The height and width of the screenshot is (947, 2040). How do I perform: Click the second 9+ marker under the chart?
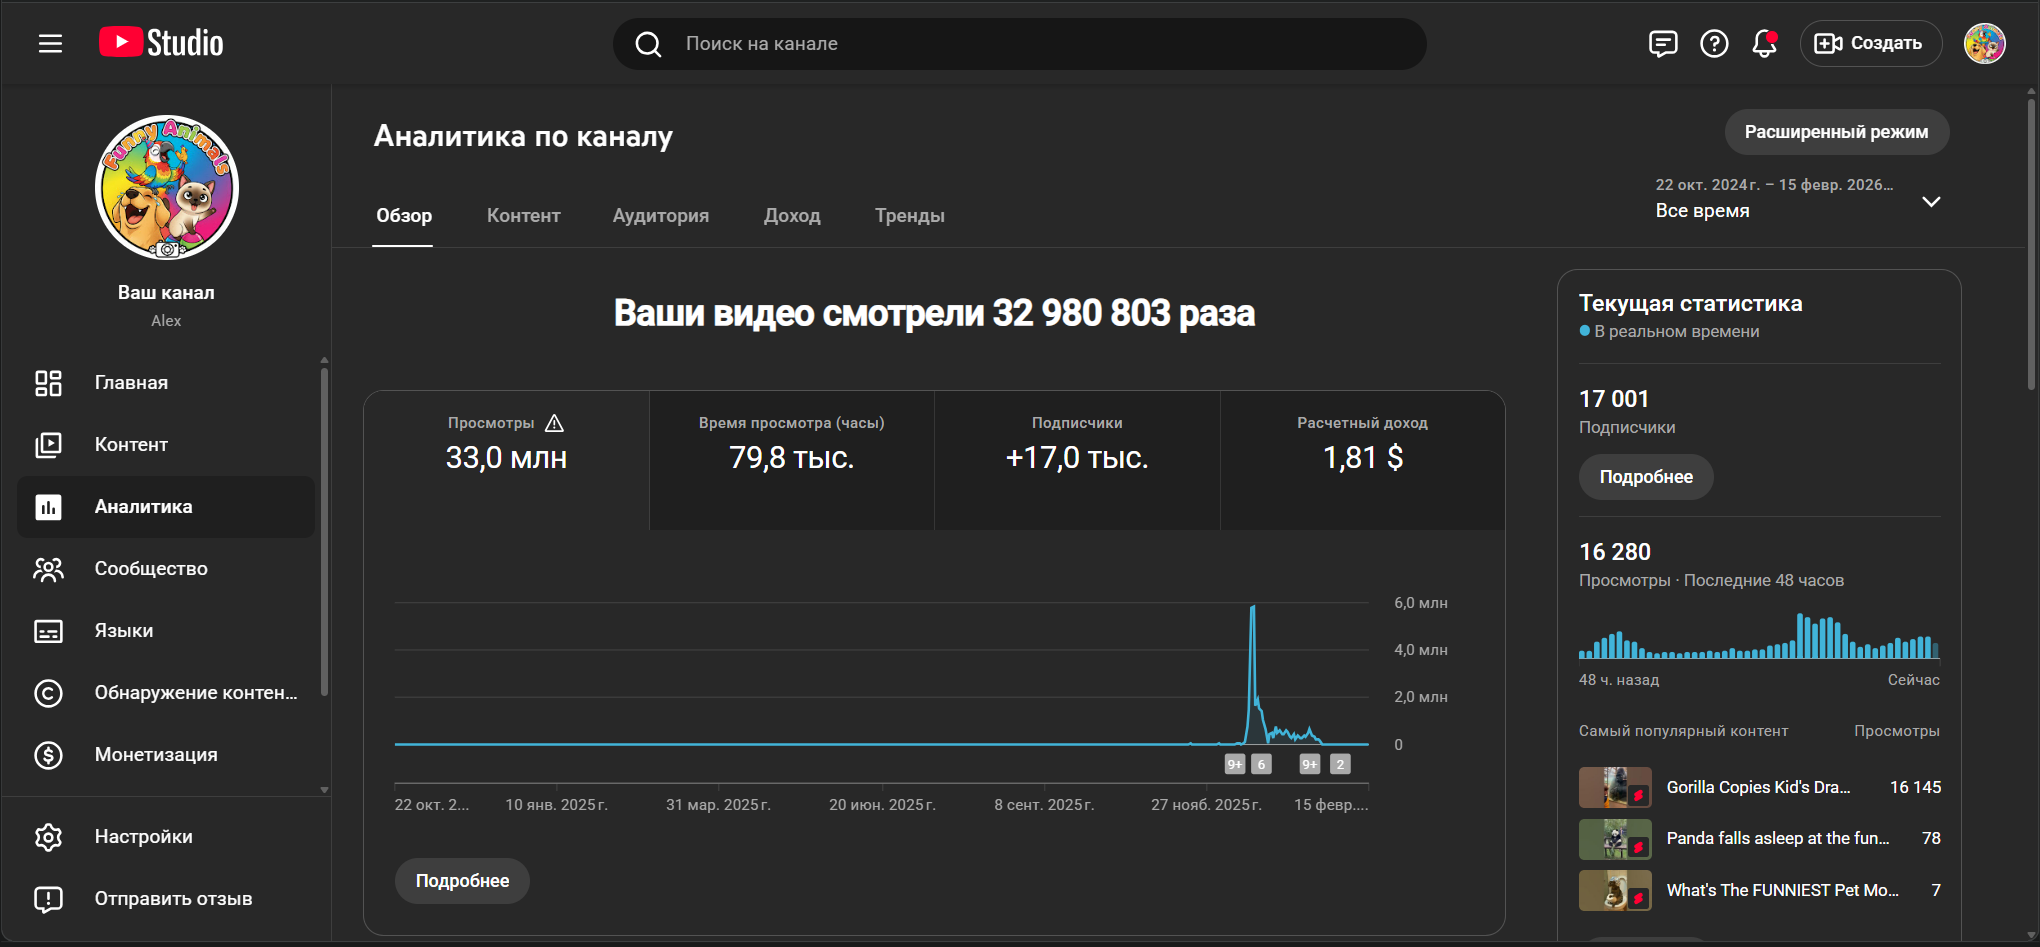(1310, 764)
